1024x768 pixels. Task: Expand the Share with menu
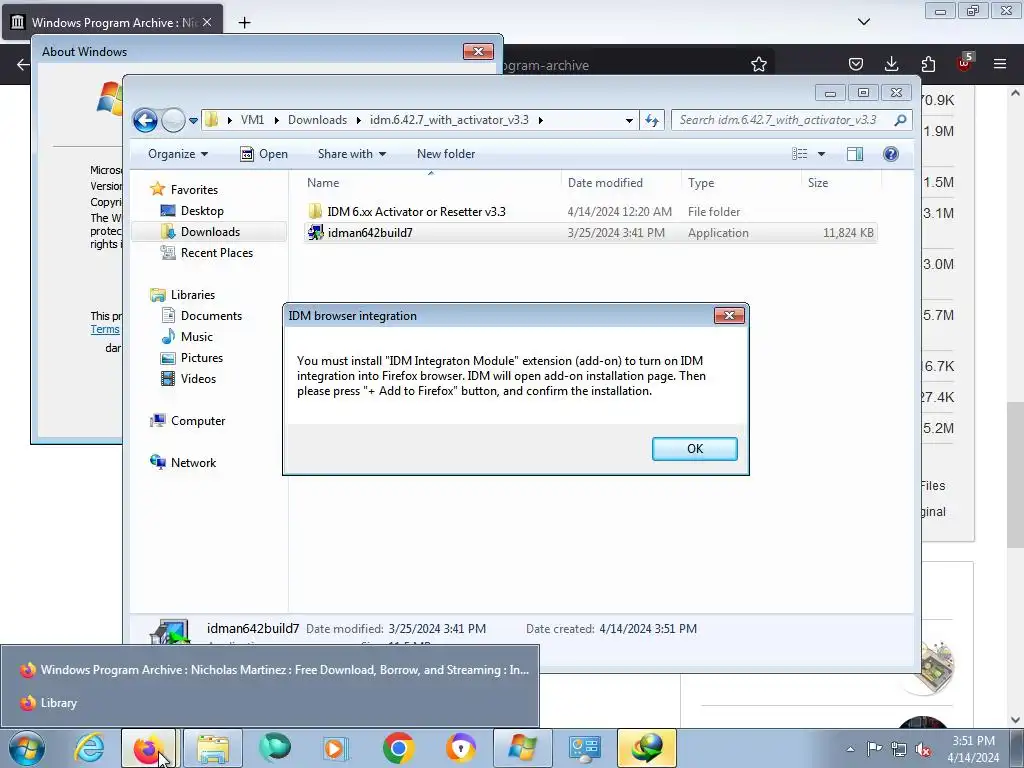[x=351, y=154]
